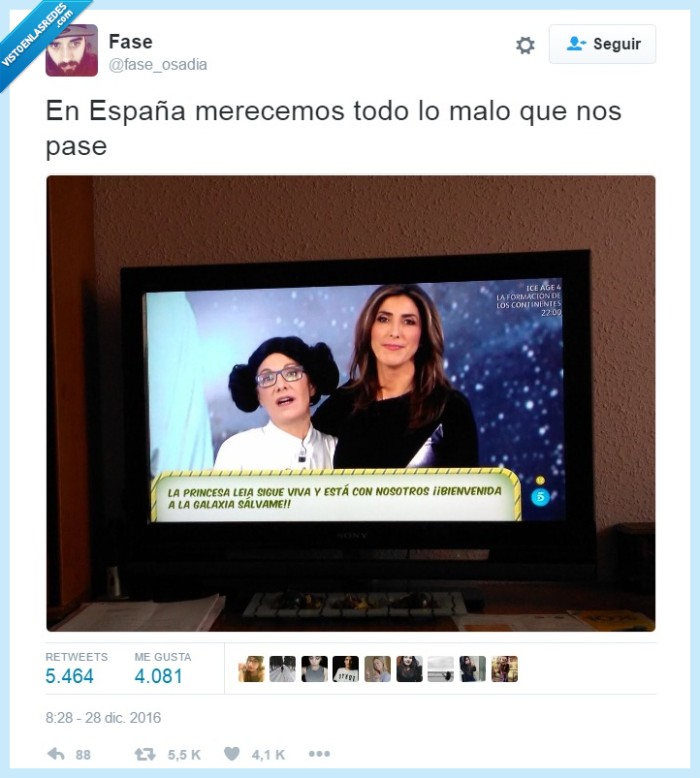
Task: Open the three-dots more options menu
Action: pos(319,754)
